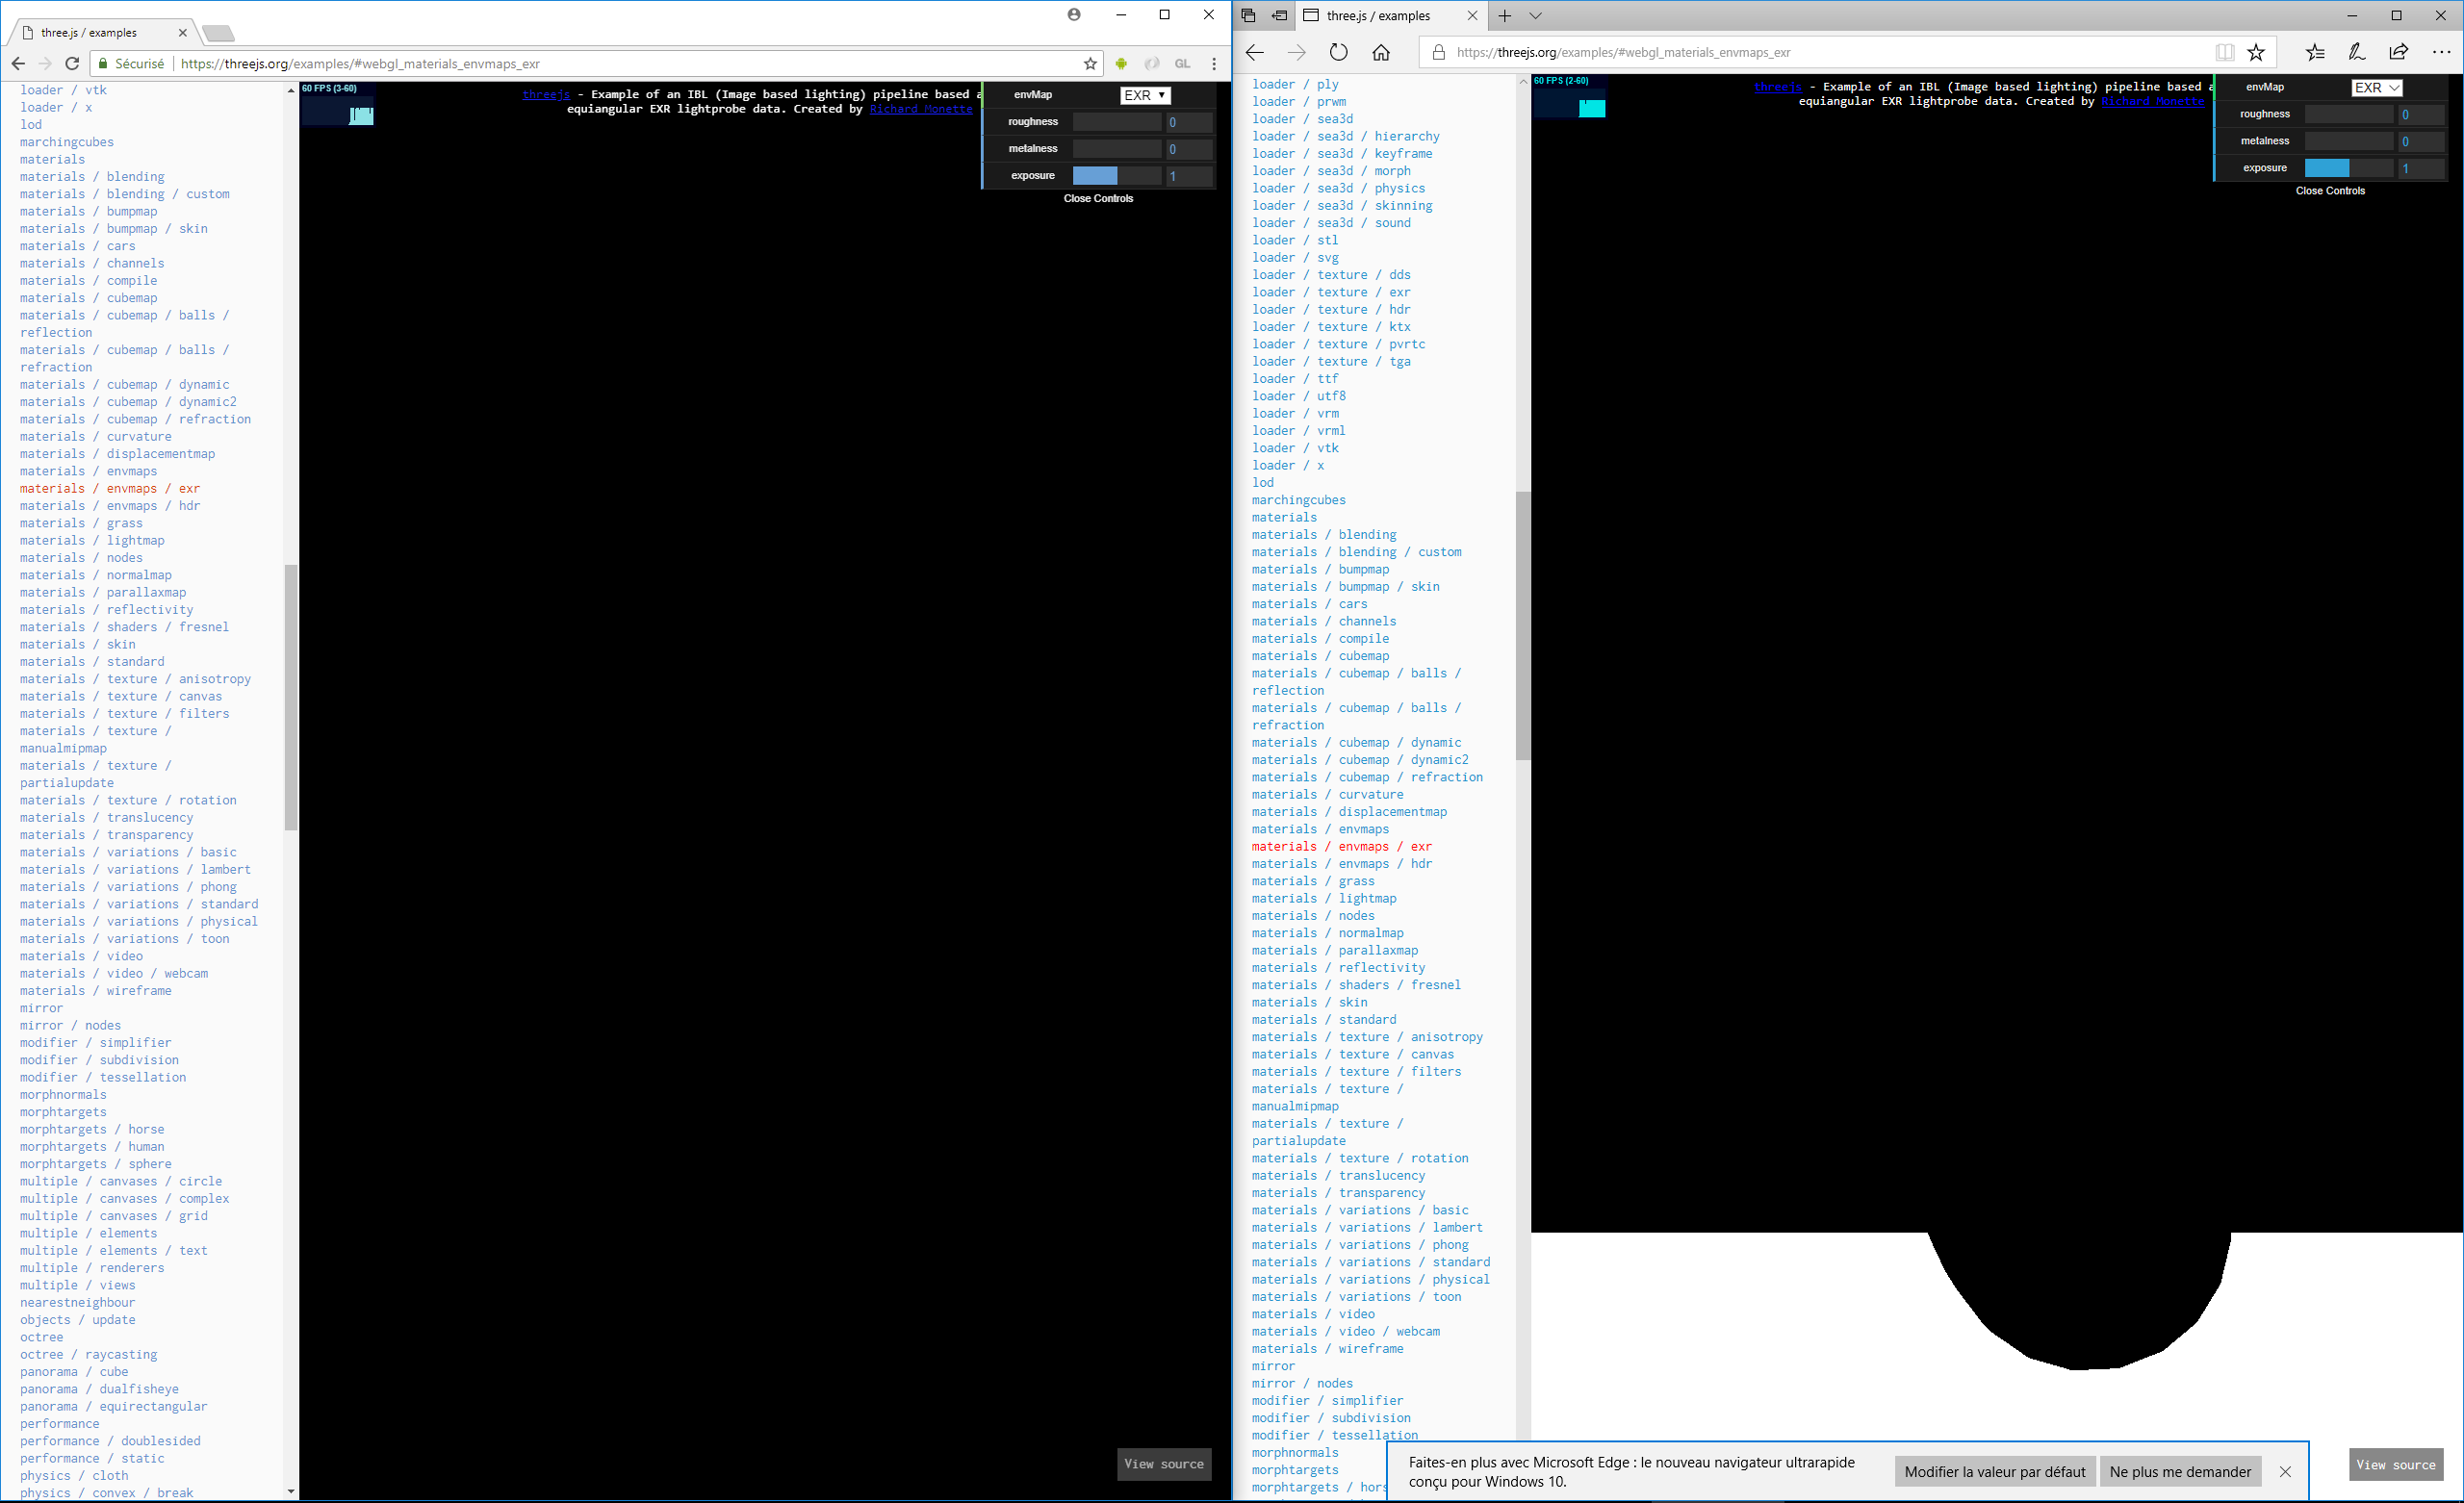This screenshot has width=2464, height=1503.
Task: Open the envMap EXR dropdown in Chrome
Action: (x=1143, y=95)
